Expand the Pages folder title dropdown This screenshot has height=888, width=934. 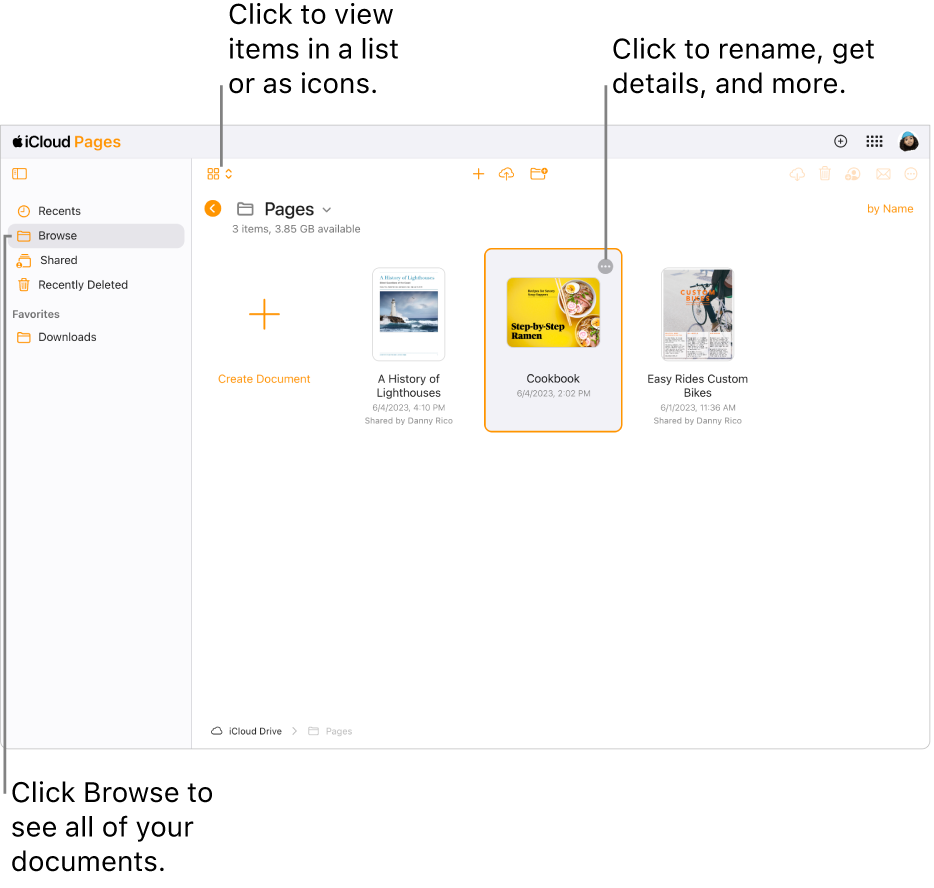326,209
